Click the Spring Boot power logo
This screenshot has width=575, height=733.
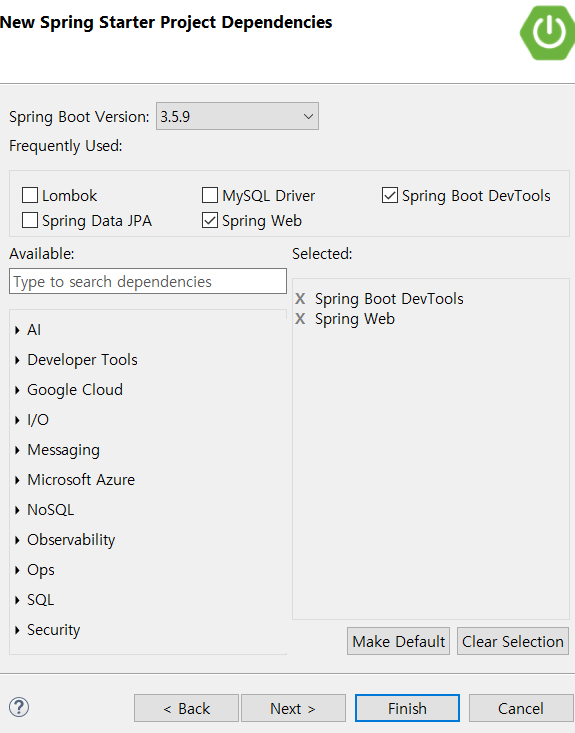(547, 33)
